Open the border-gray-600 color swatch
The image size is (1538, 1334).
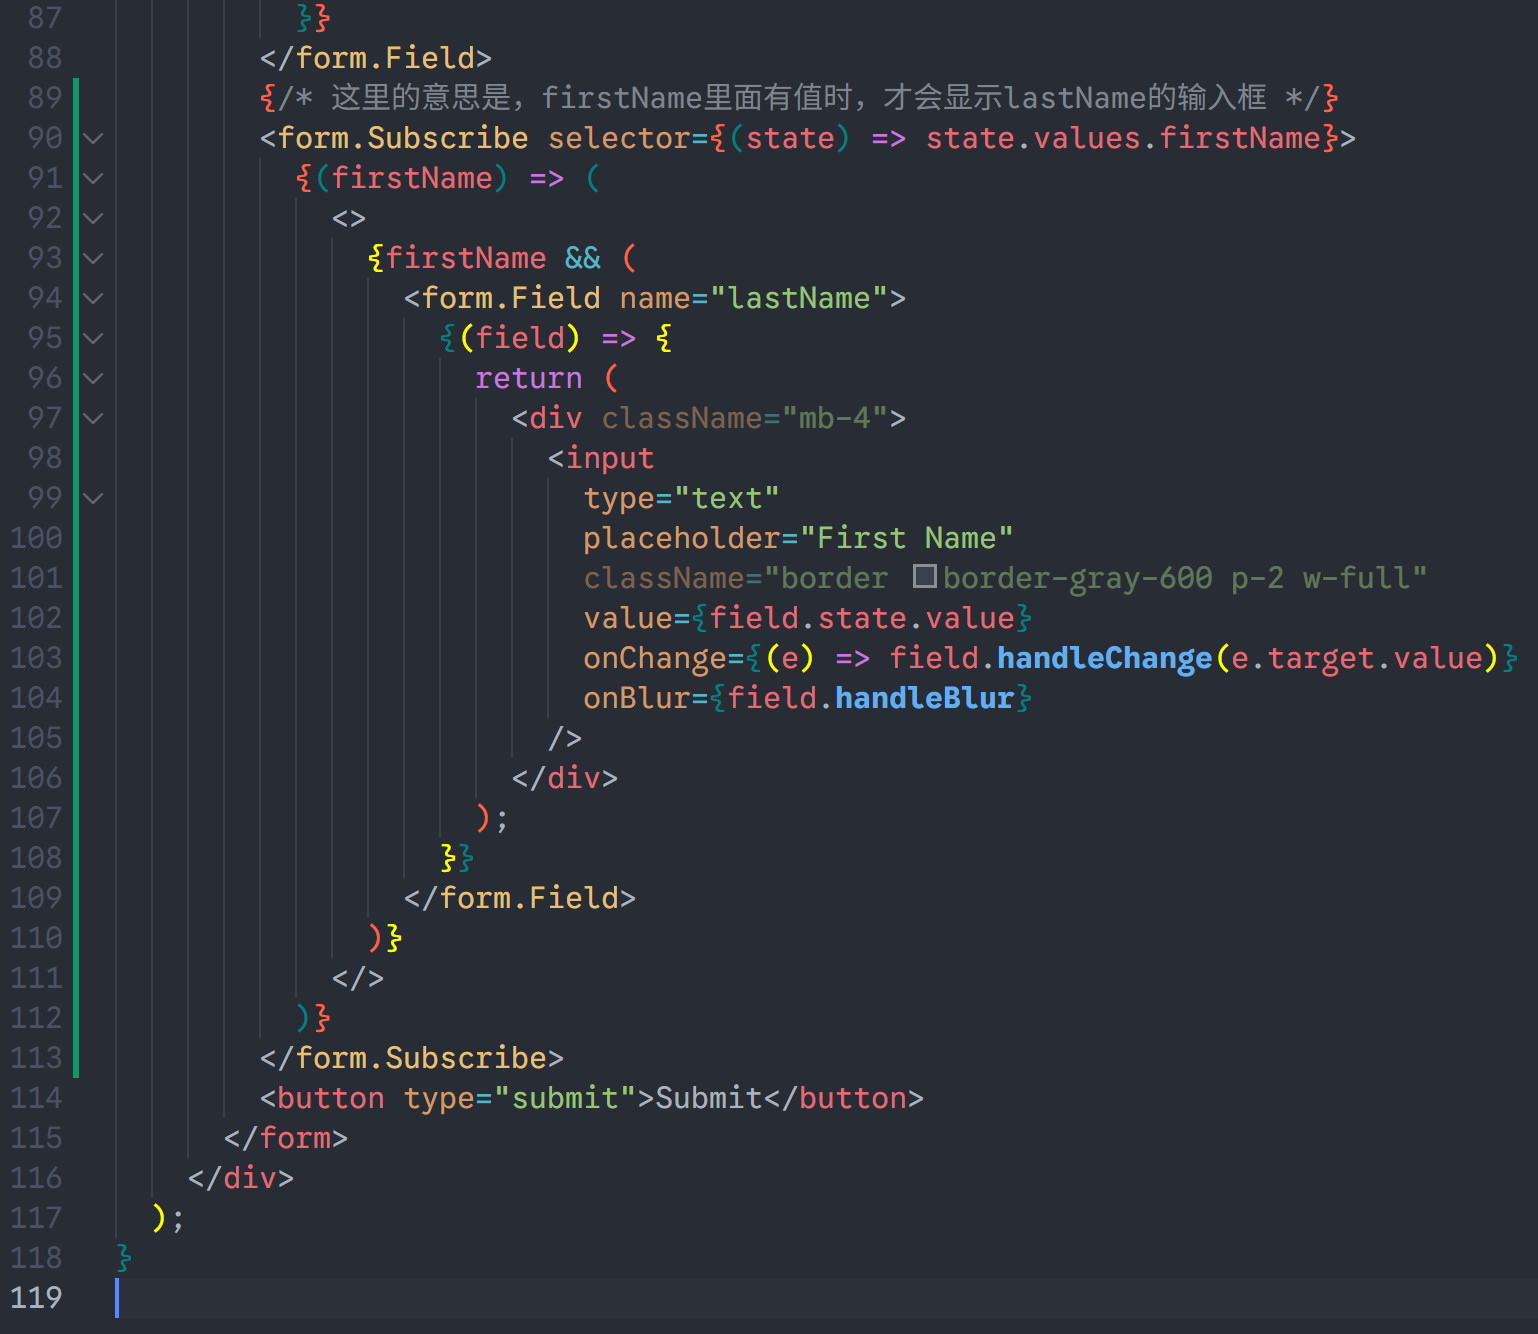(x=924, y=577)
